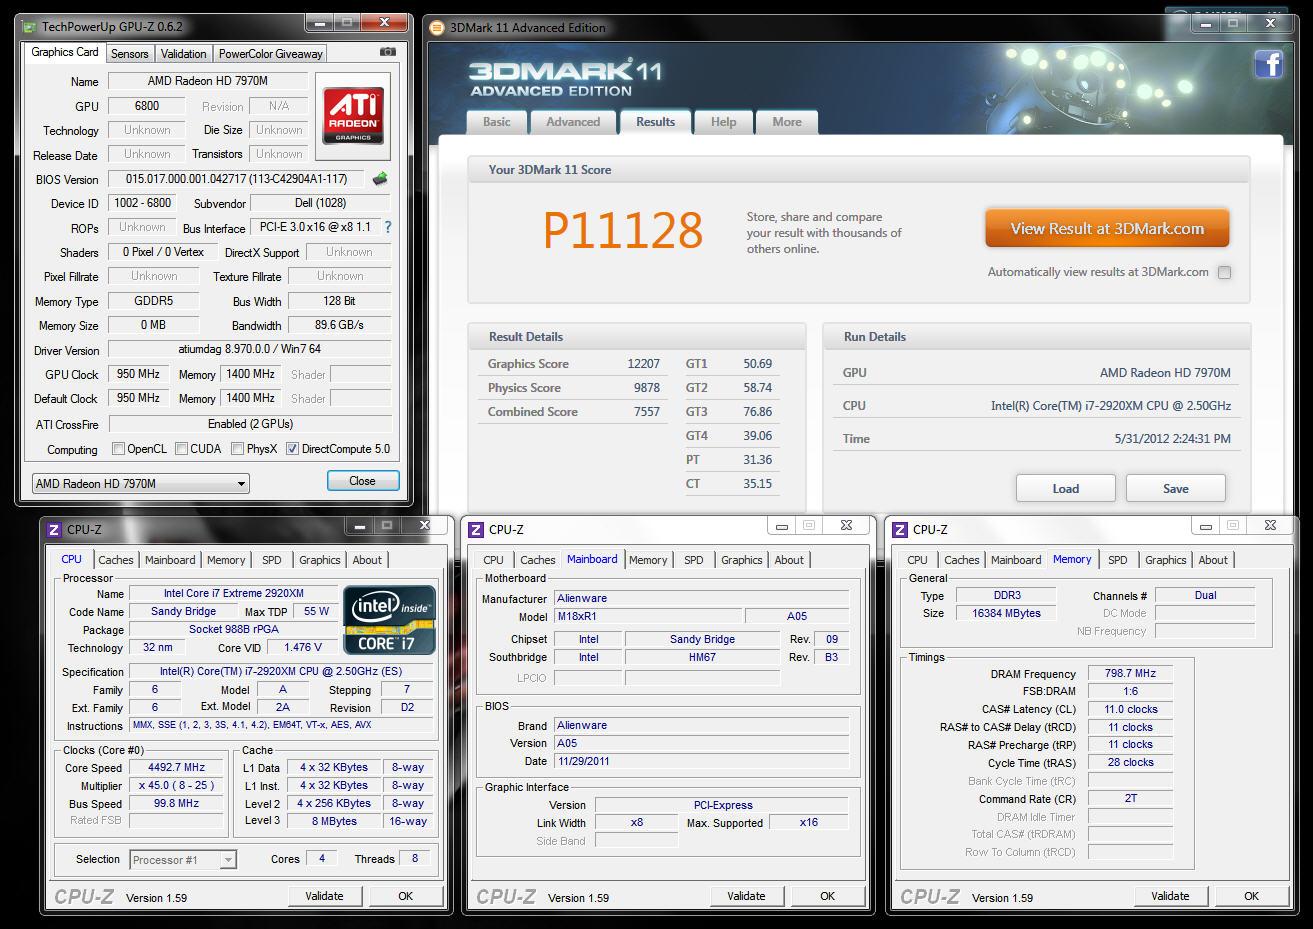1313x929 pixels.
Task: Click the BIOS save chip icon
Action: pos(380,179)
